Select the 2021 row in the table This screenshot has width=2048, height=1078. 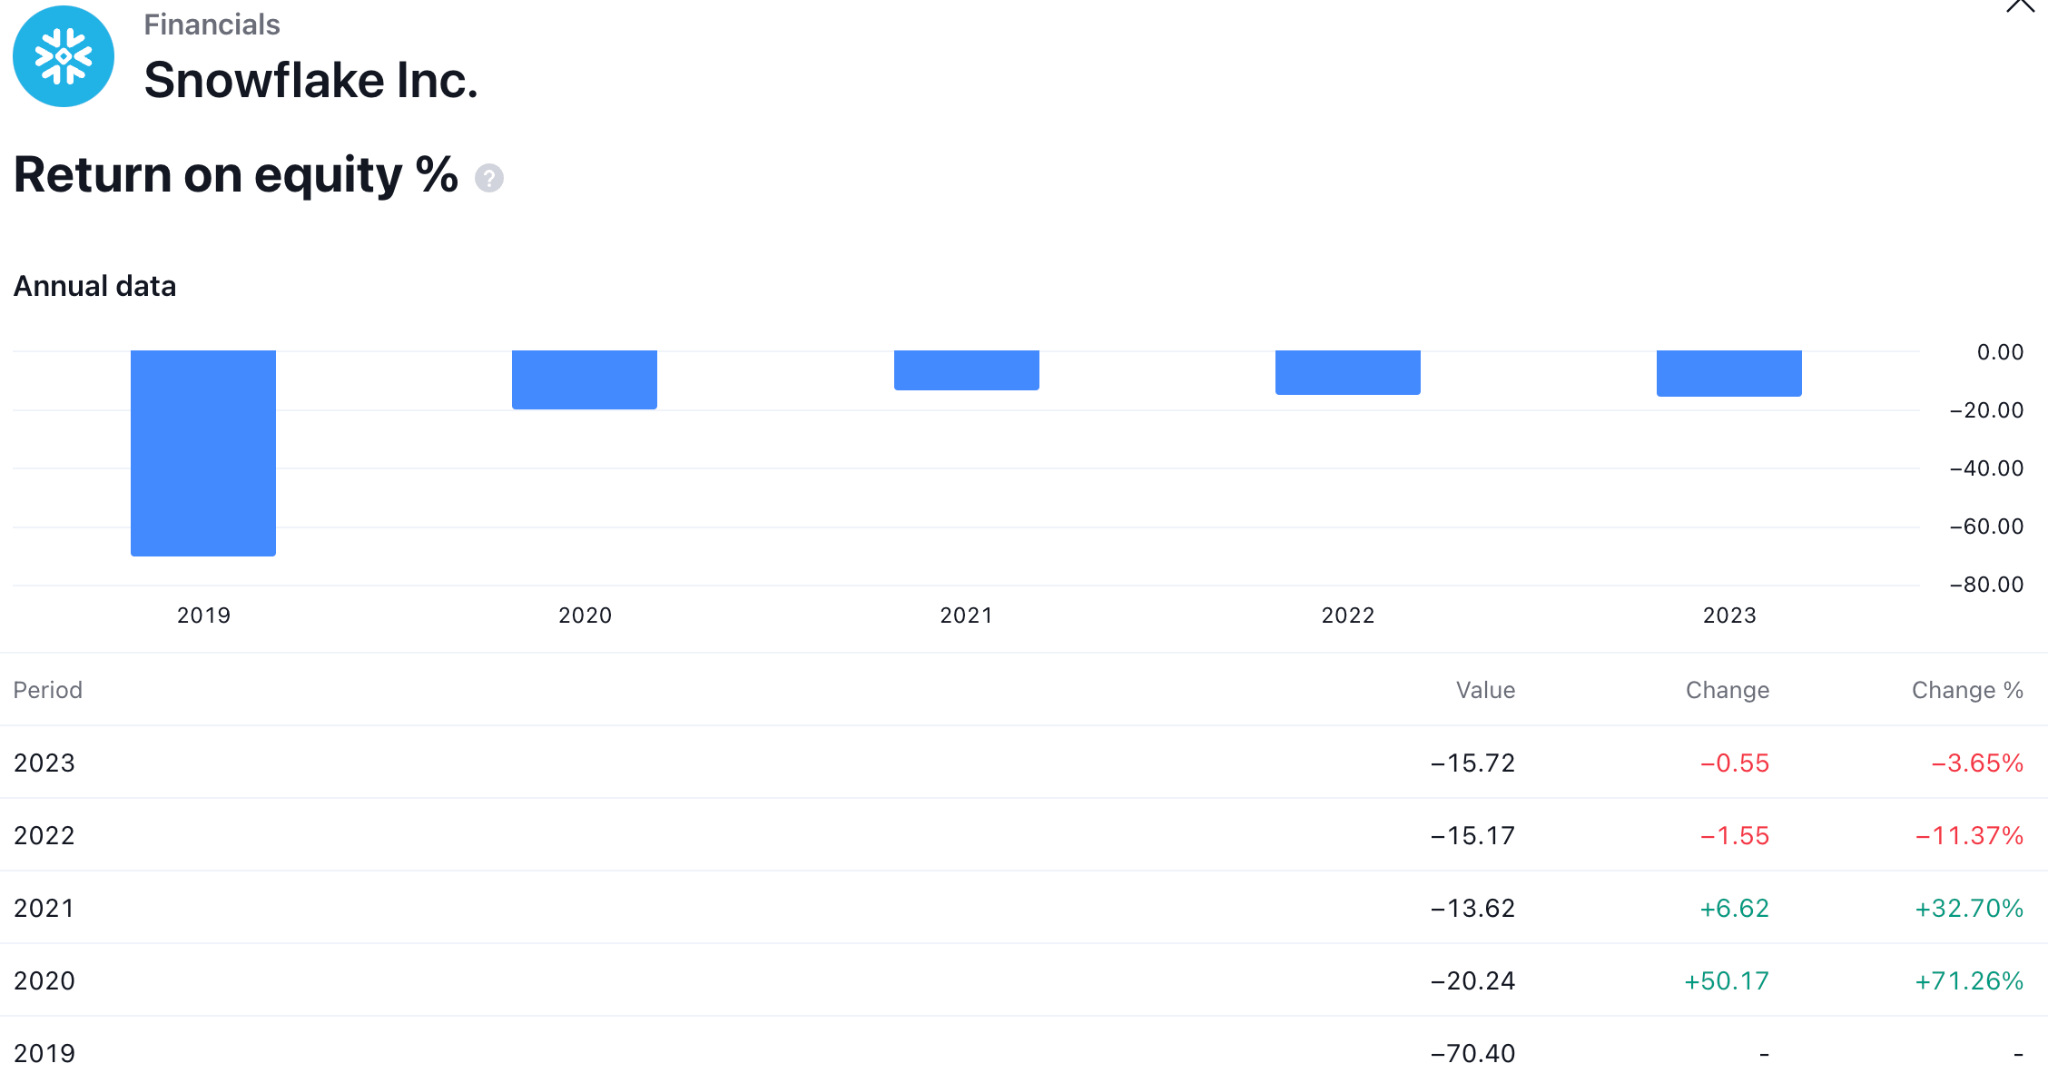(x=1024, y=908)
